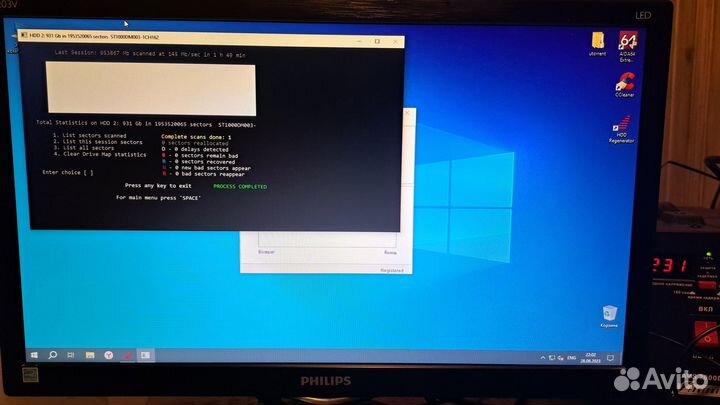Open the AIDA64 Extreme desktop shortcut
Screen dimensions: 720x405
(628, 46)
